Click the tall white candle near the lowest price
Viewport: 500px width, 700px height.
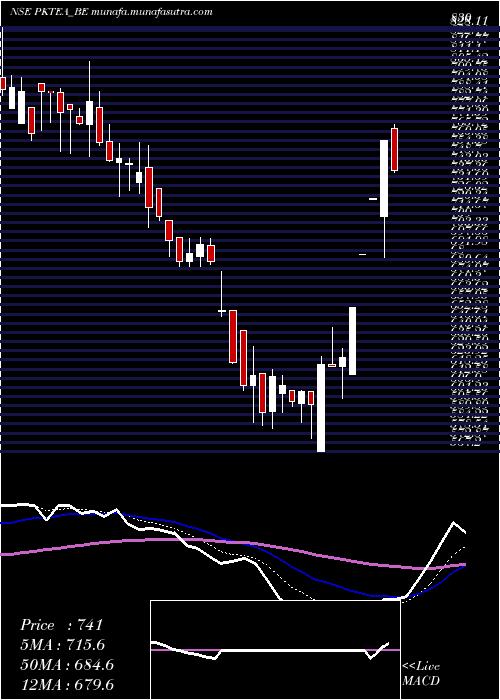point(321,408)
